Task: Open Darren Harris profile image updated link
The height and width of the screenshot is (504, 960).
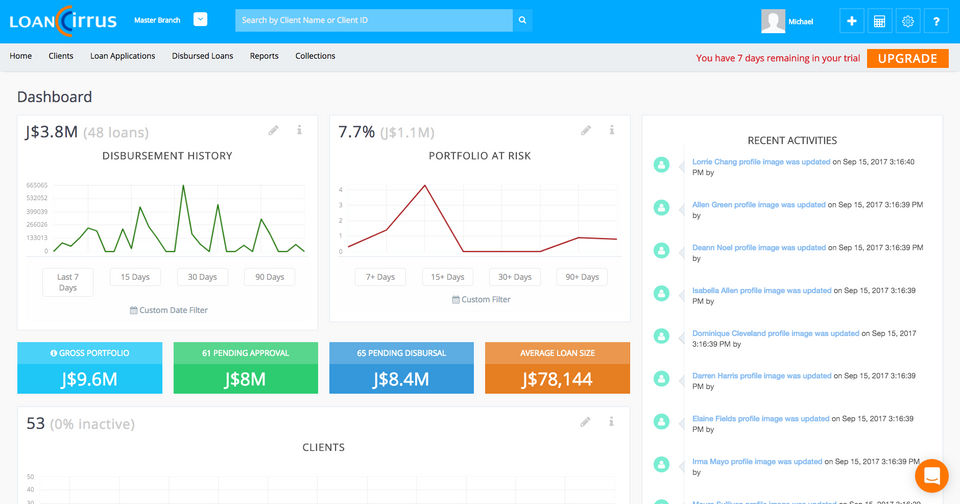Action: tap(762, 375)
